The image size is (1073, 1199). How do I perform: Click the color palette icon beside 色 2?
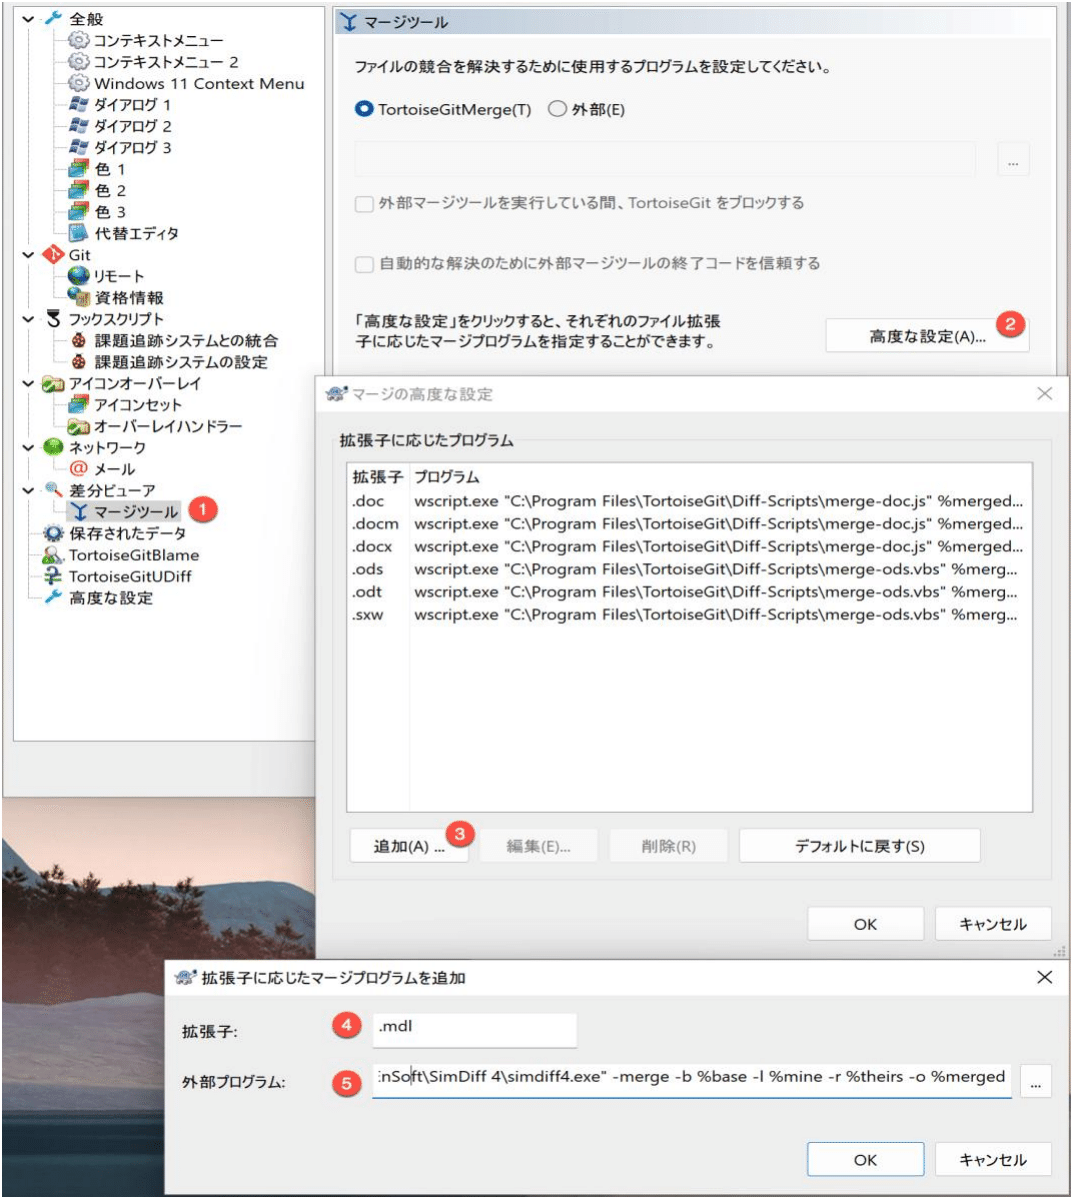click(x=78, y=190)
